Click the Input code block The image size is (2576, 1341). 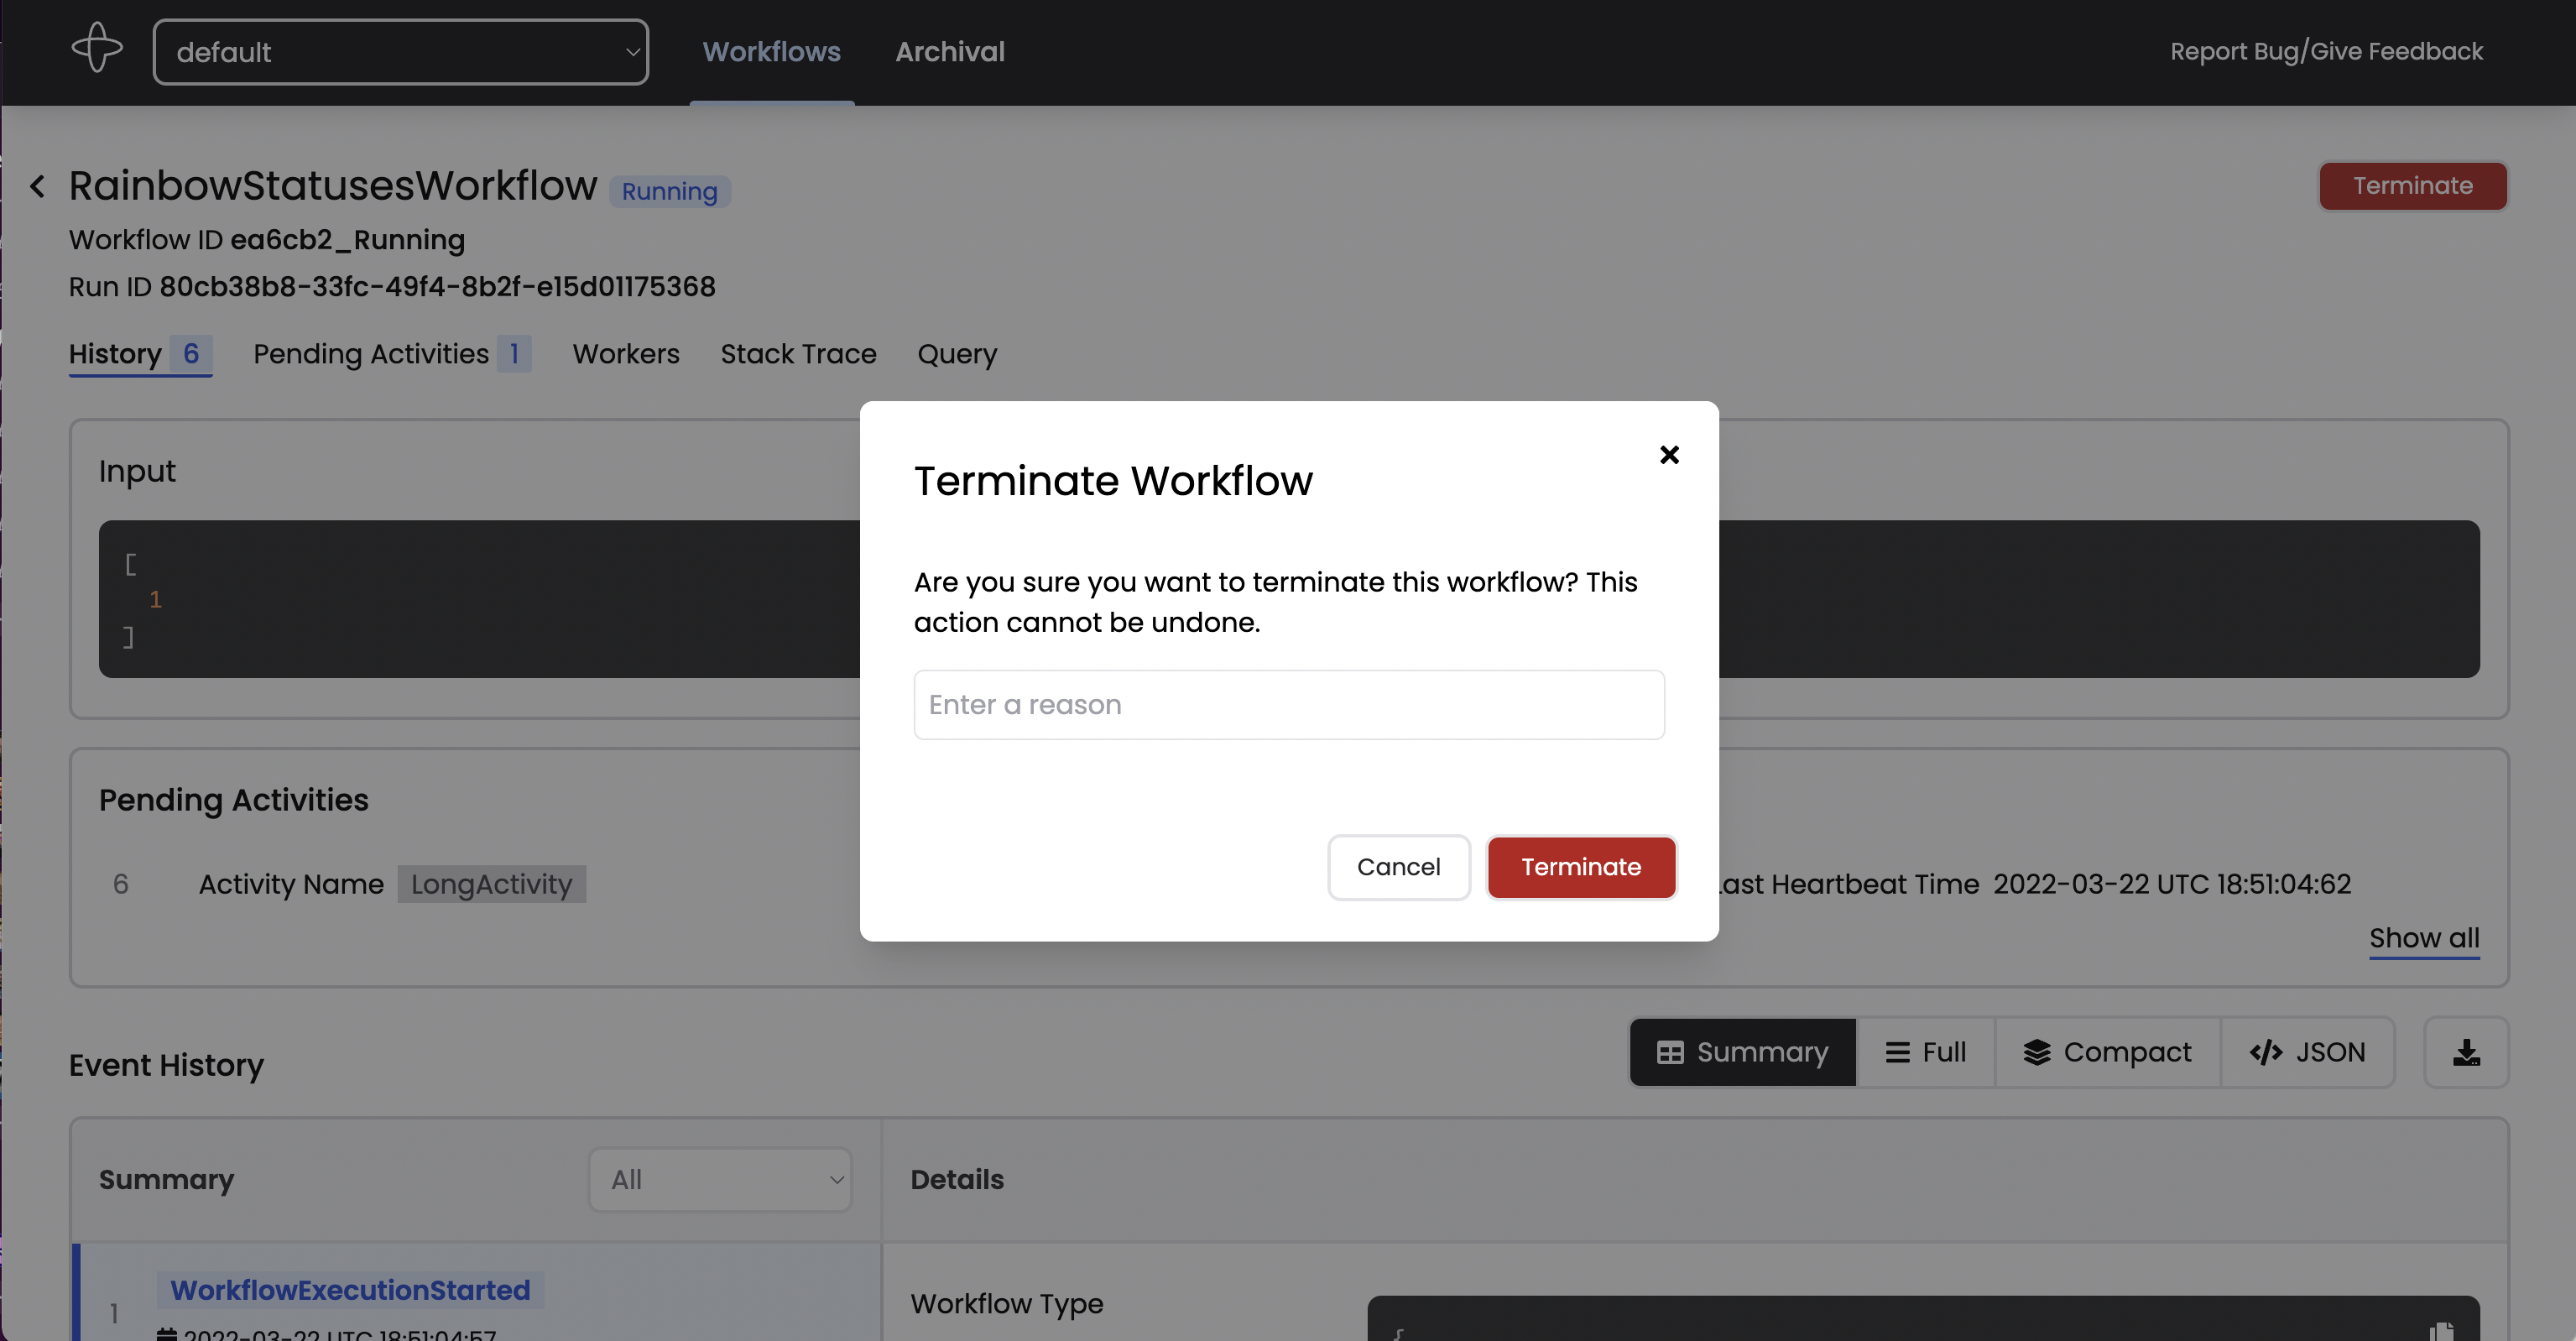pyautogui.click(x=1288, y=598)
